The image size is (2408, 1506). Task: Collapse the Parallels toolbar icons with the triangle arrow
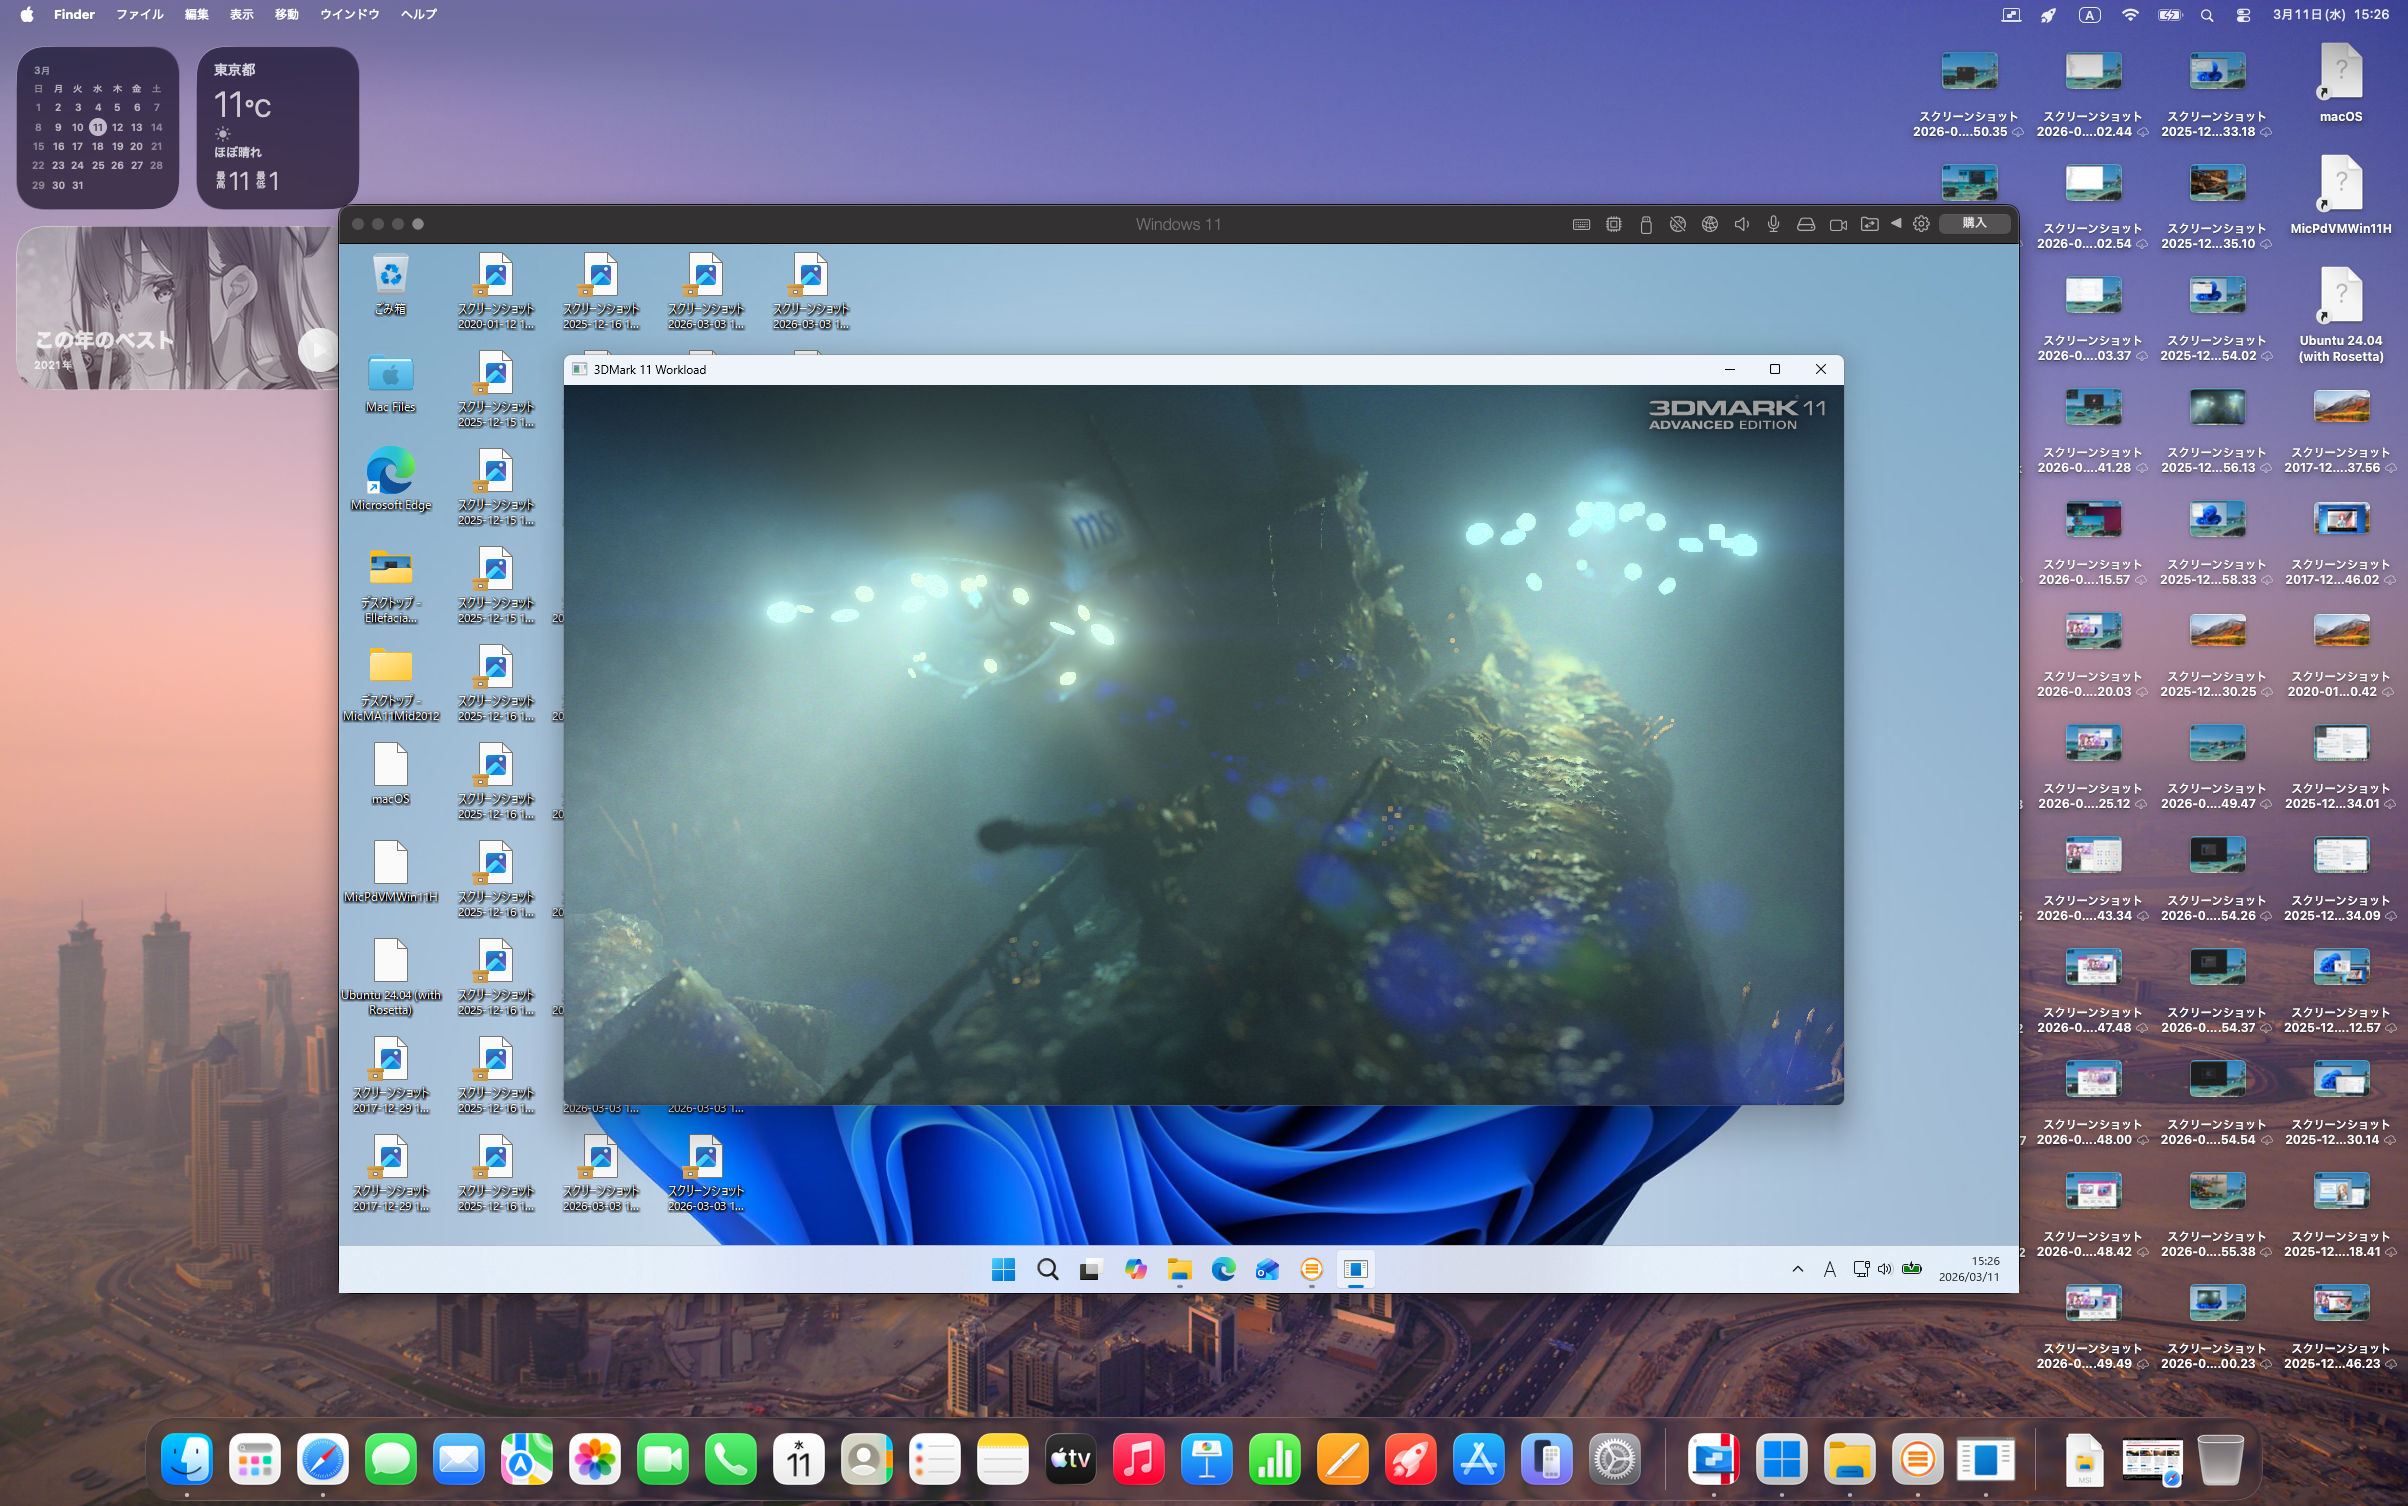click(x=1895, y=224)
